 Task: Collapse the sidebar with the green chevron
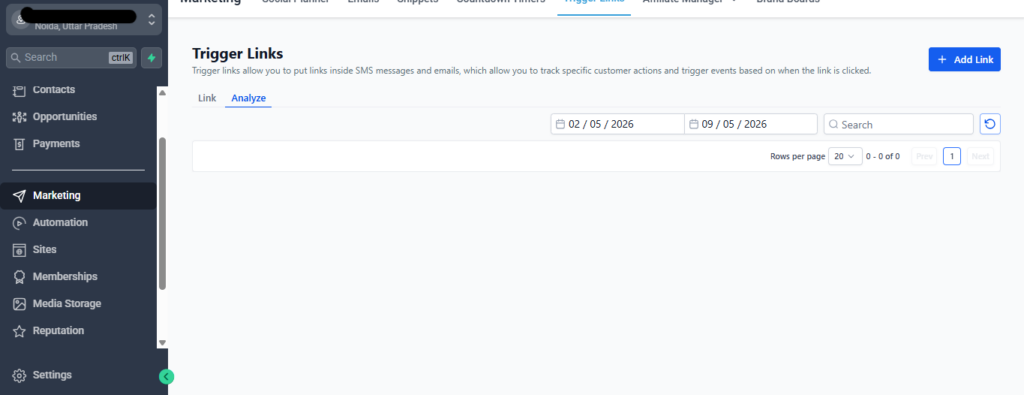tap(167, 377)
